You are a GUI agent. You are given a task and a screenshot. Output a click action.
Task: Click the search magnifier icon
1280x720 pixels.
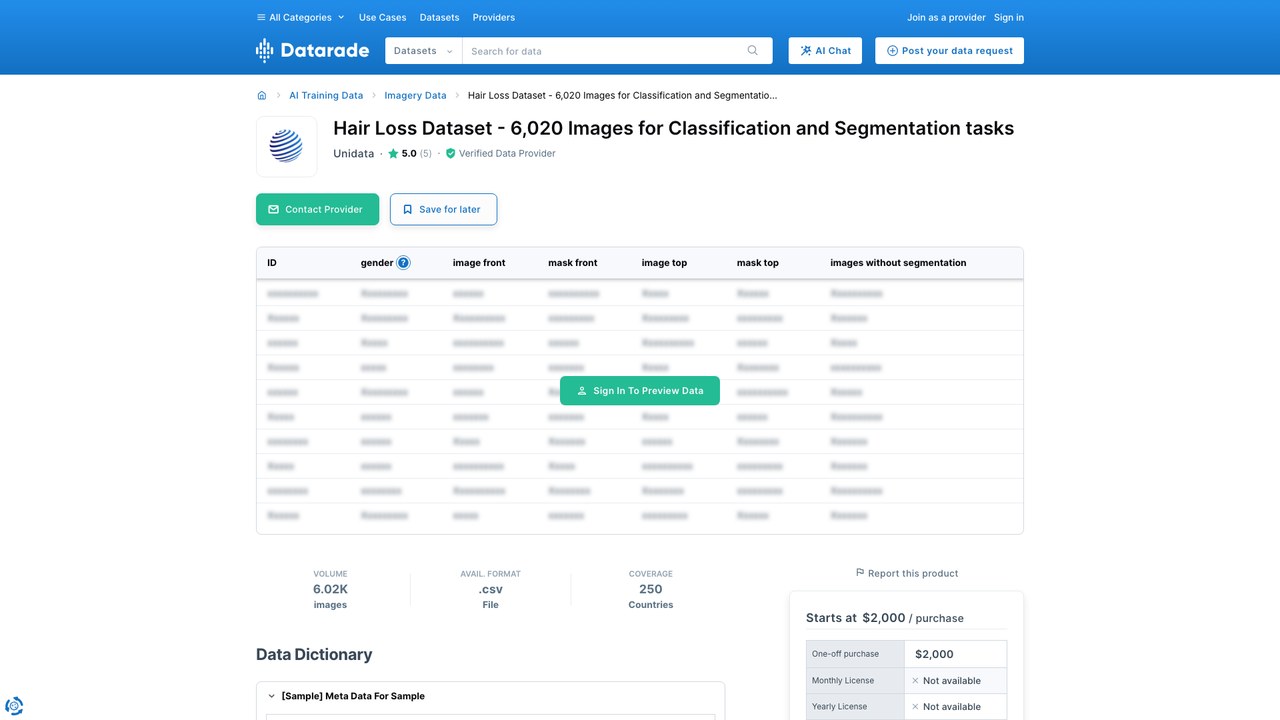tap(753, 51)
